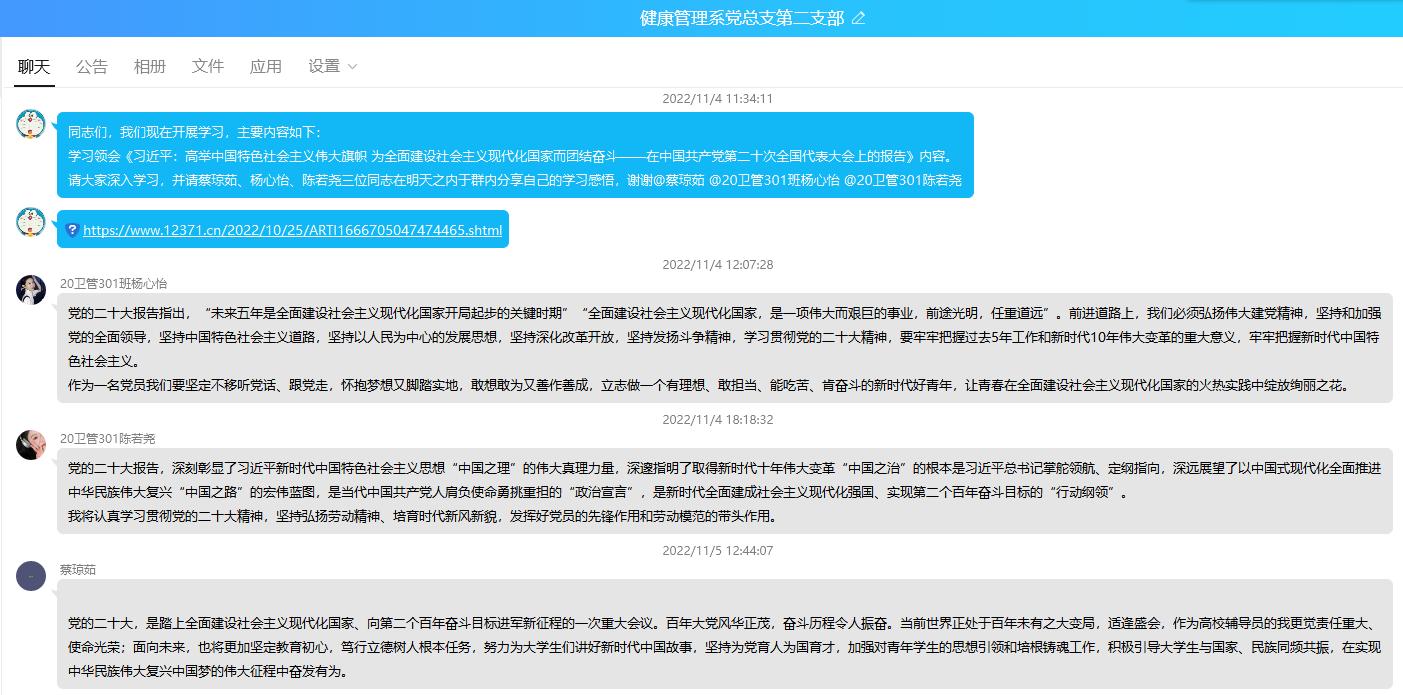Image resolution: width=1403 pixels, height=695 pixels.
Task: Click the group title 健康管理系党总支第二支部
Action: (x=742, y=18)
